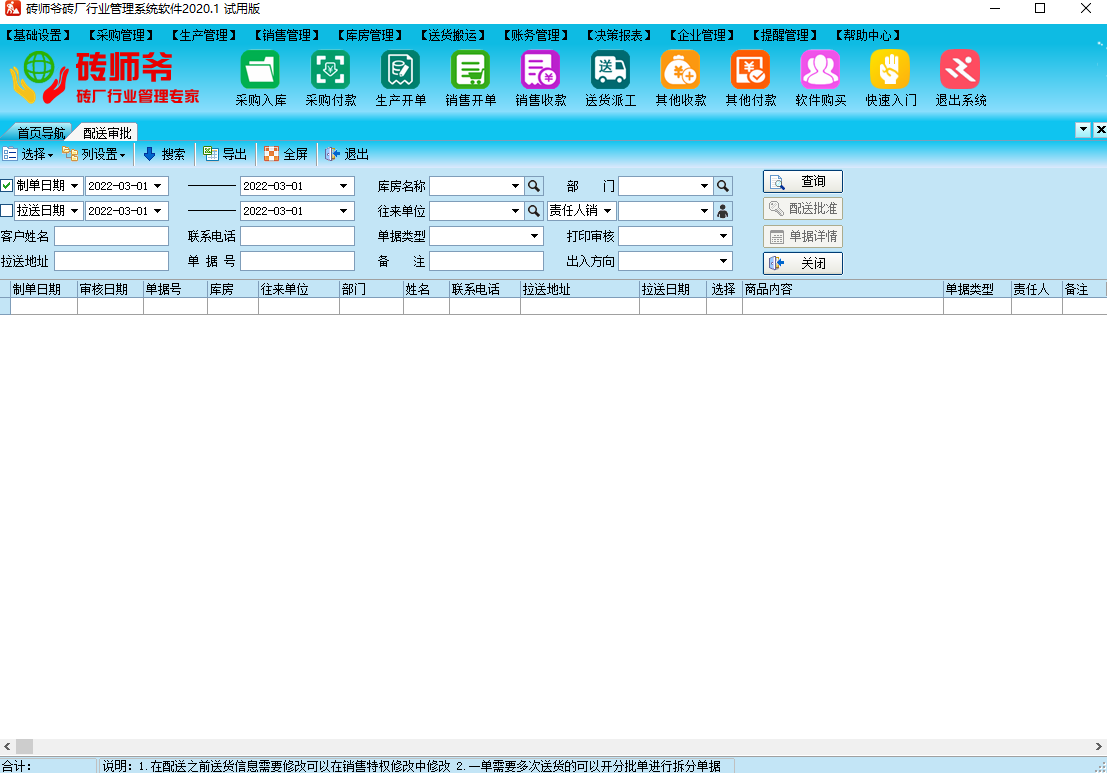Click person icon beside 责任人销 field
This screenshot has width=1107, height=773.
(x=723, y=211)
